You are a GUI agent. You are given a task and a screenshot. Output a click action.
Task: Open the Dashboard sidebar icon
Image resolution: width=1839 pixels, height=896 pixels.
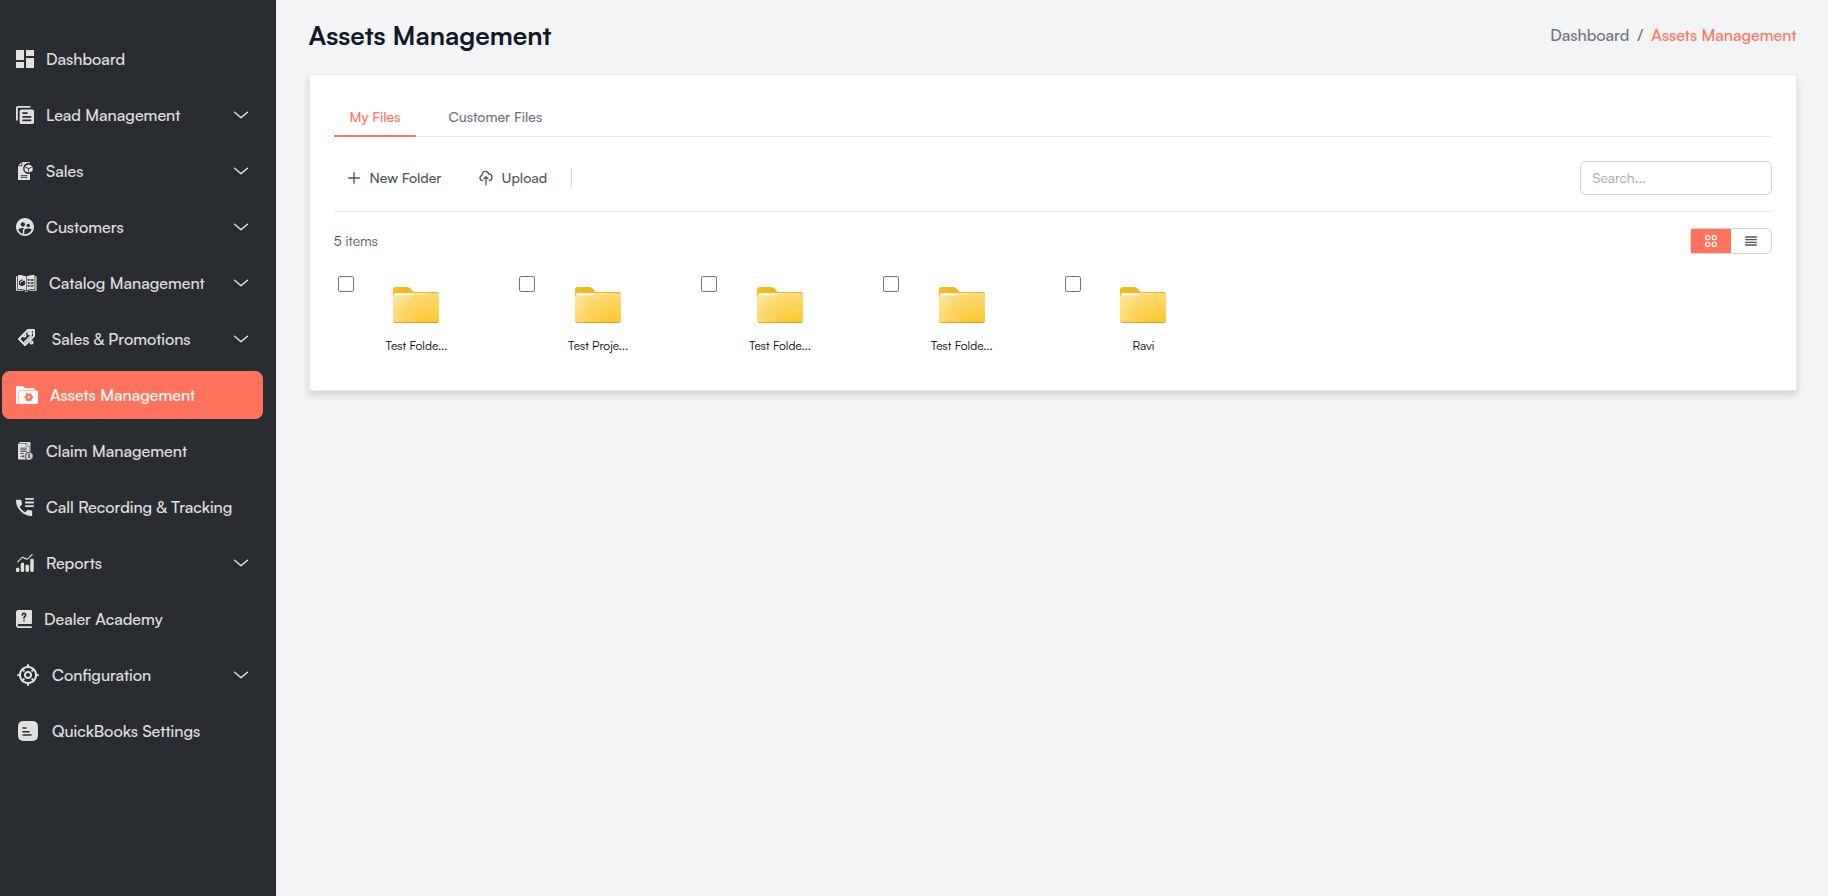point(25,59)
